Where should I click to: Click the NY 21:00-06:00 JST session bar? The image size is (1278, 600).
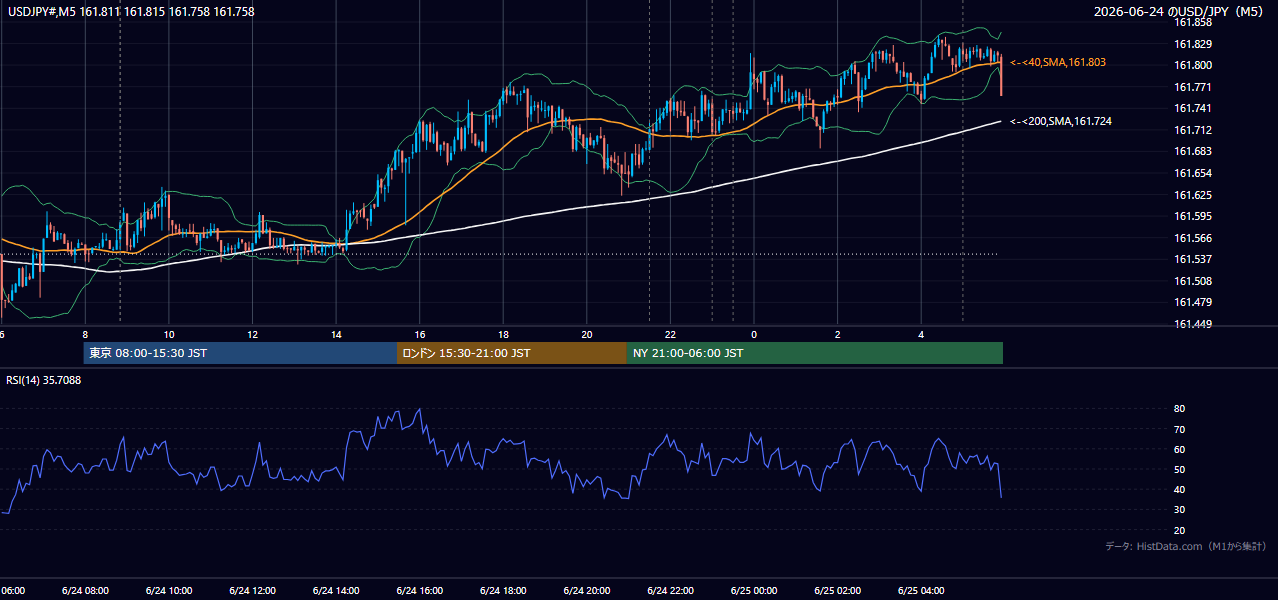click(x=815, y=353)
